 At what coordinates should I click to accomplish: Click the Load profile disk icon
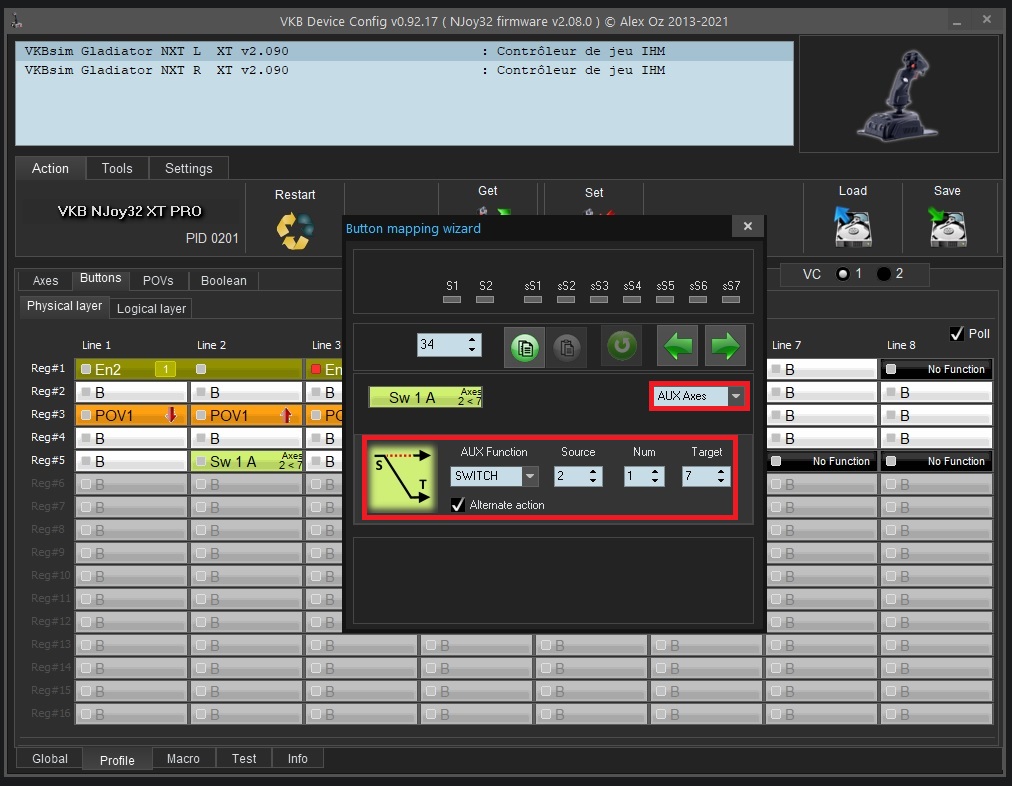853,227
